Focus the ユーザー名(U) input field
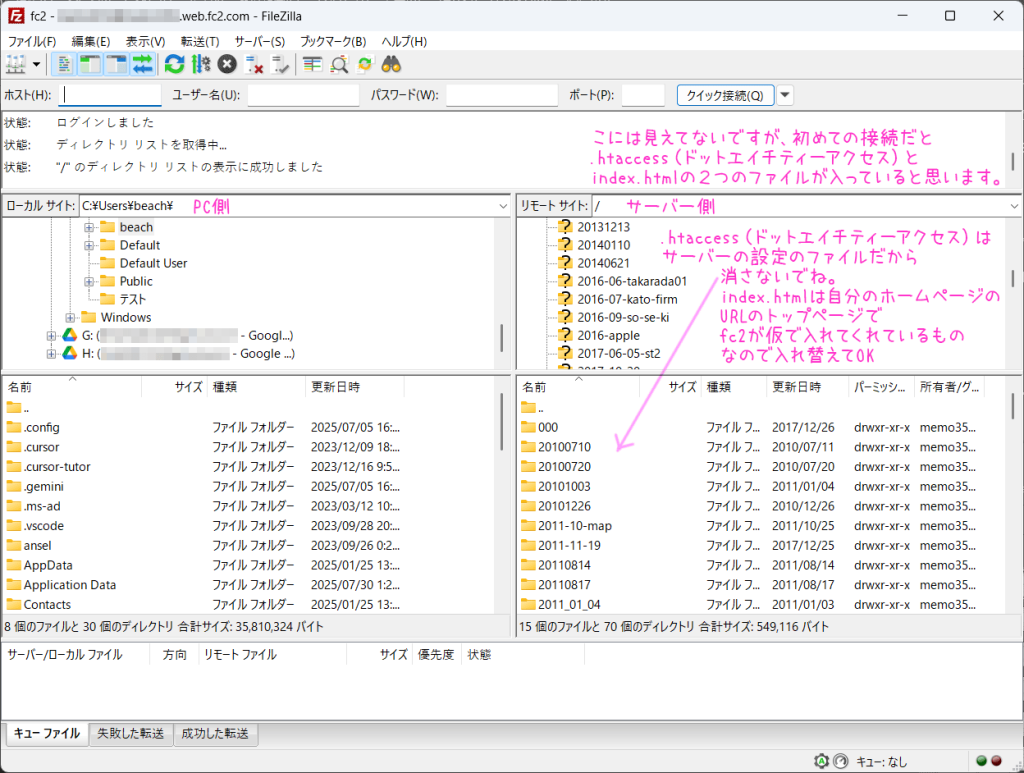 (x=304, y=95)
